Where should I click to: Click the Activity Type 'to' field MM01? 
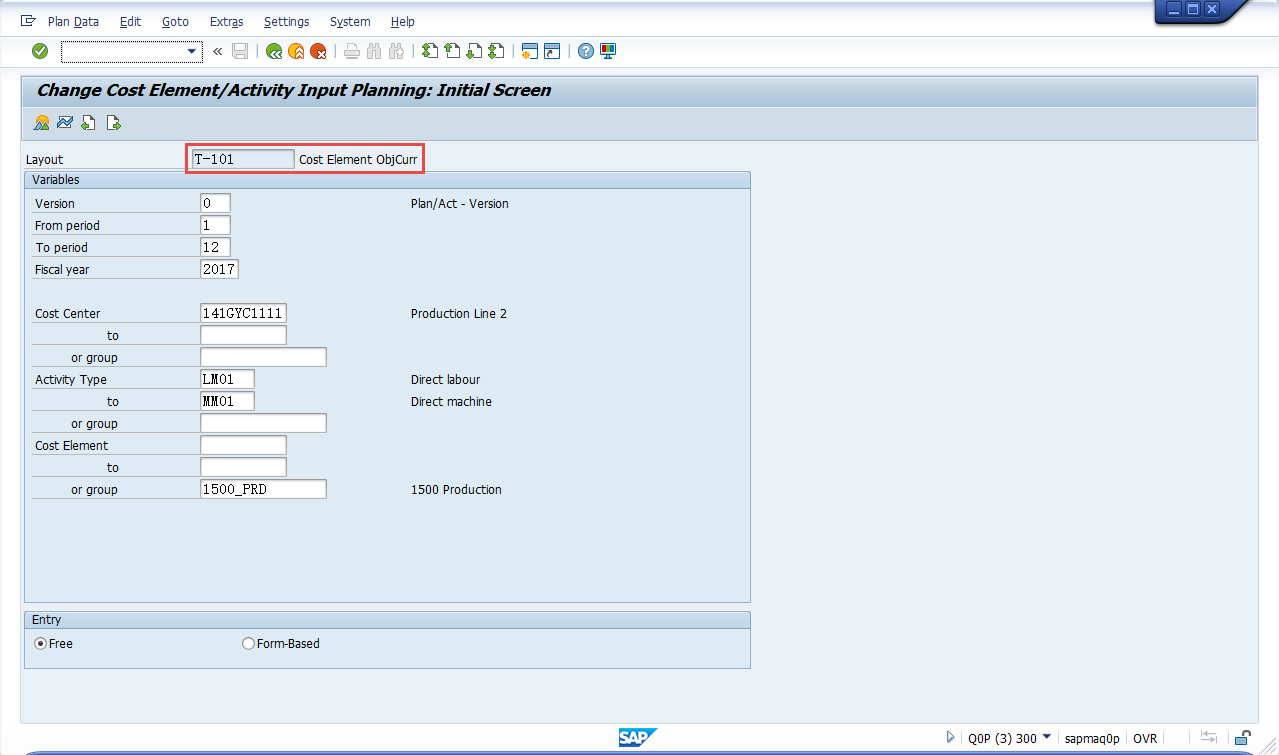pyautogui.click(x=227, y=401)
